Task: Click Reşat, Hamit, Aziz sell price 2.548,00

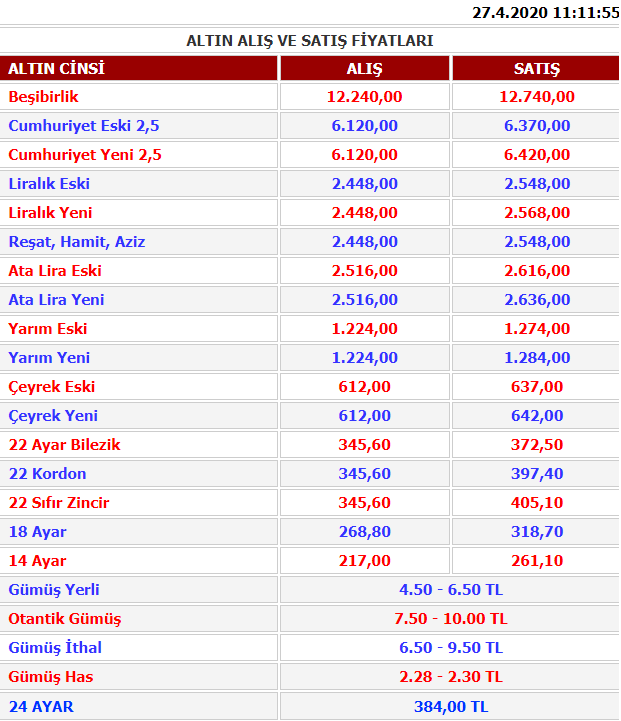Action: pyautogui.click(x=537, y=241)
